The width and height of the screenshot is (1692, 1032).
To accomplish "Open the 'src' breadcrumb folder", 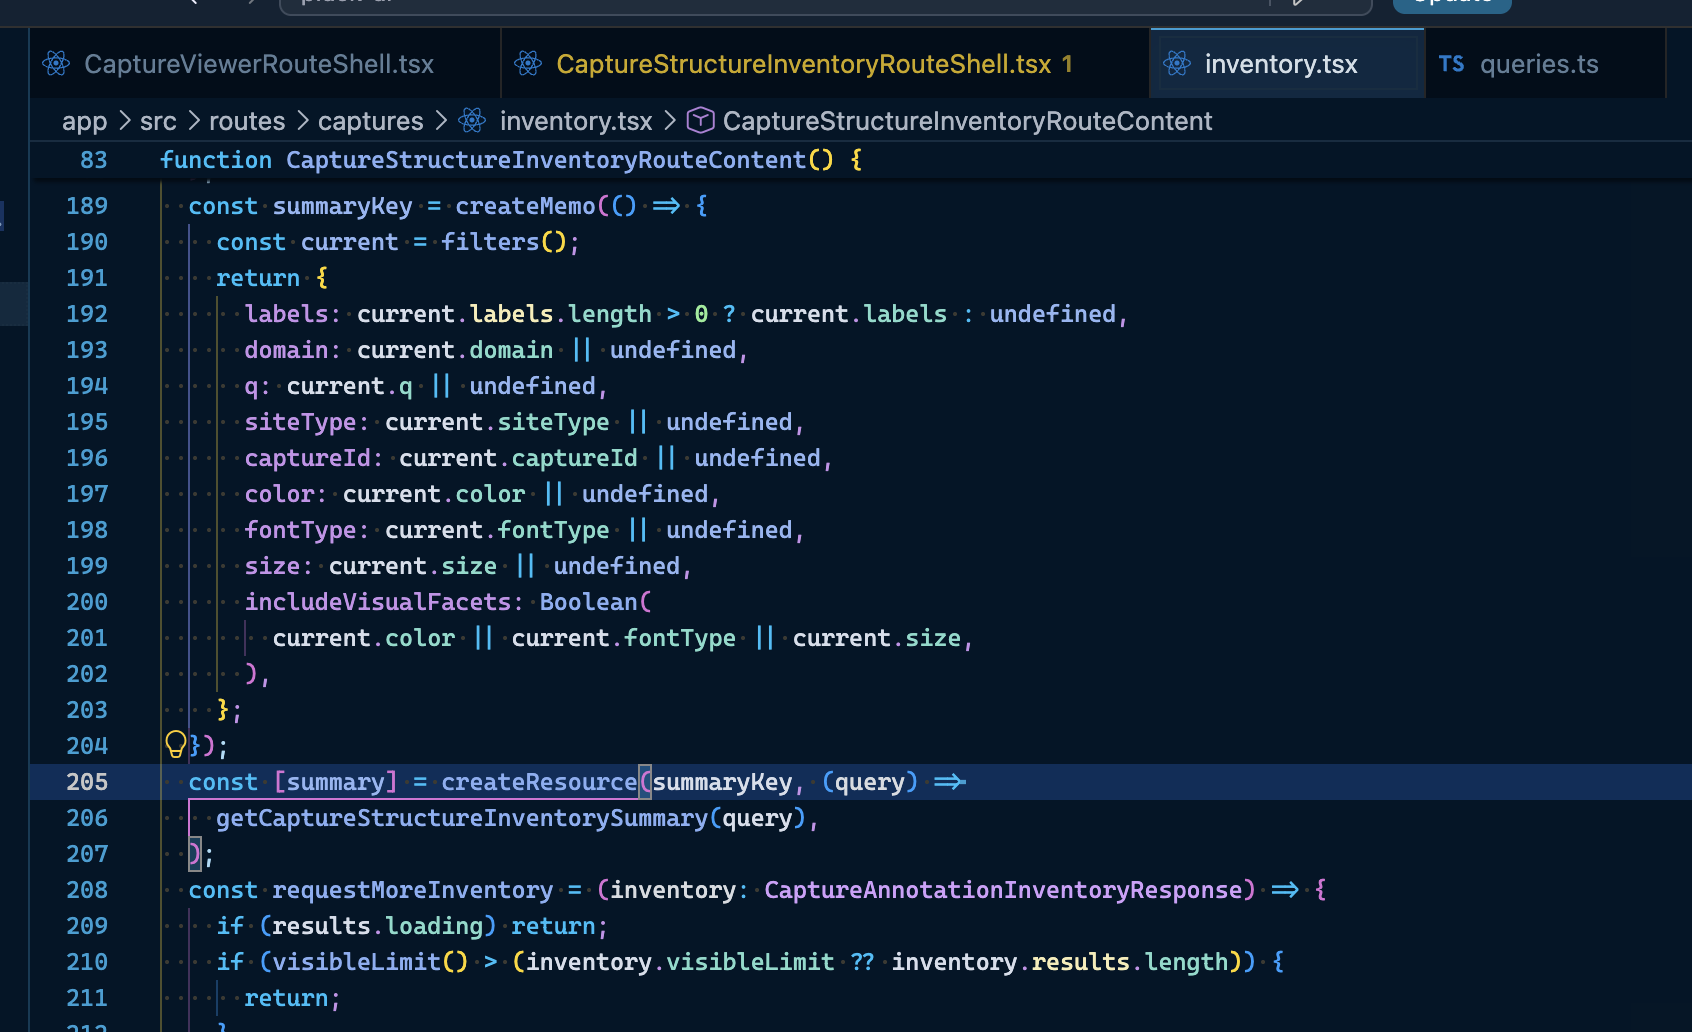I will [158, 122].
